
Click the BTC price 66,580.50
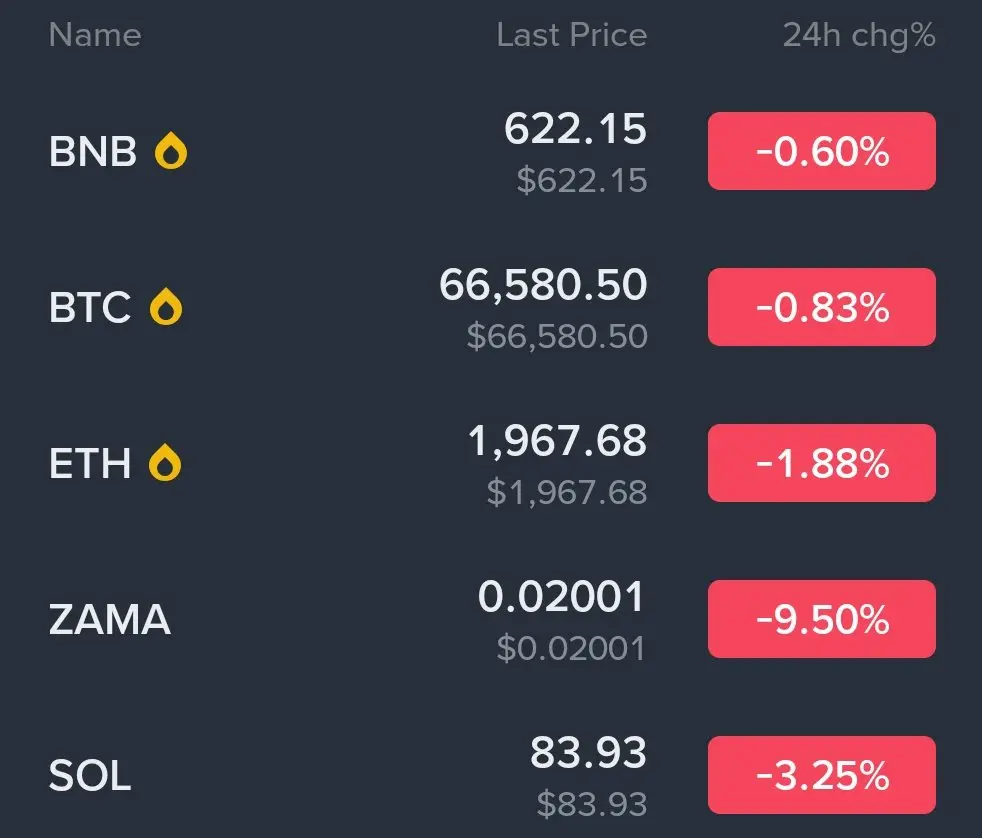[x=543, y=287]
